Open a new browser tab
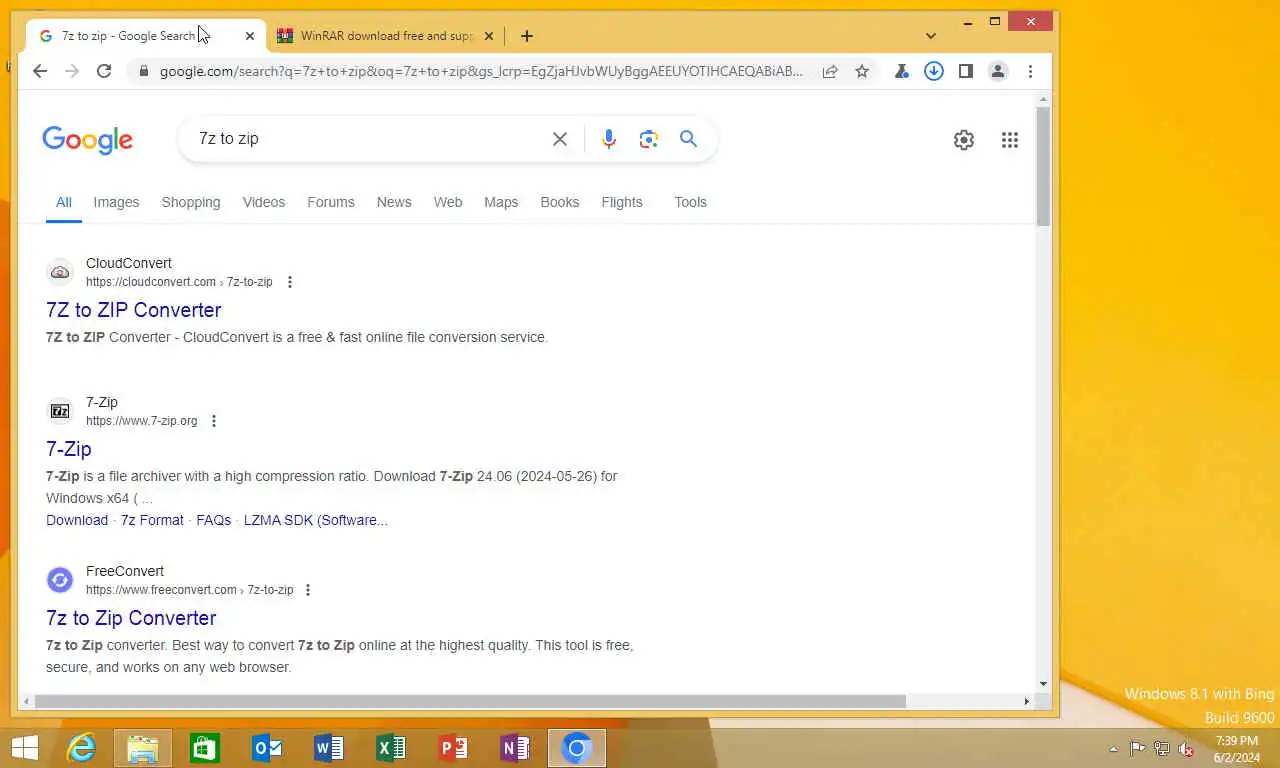The width and height of the screenshot is (1280, 768). point(527,36)
